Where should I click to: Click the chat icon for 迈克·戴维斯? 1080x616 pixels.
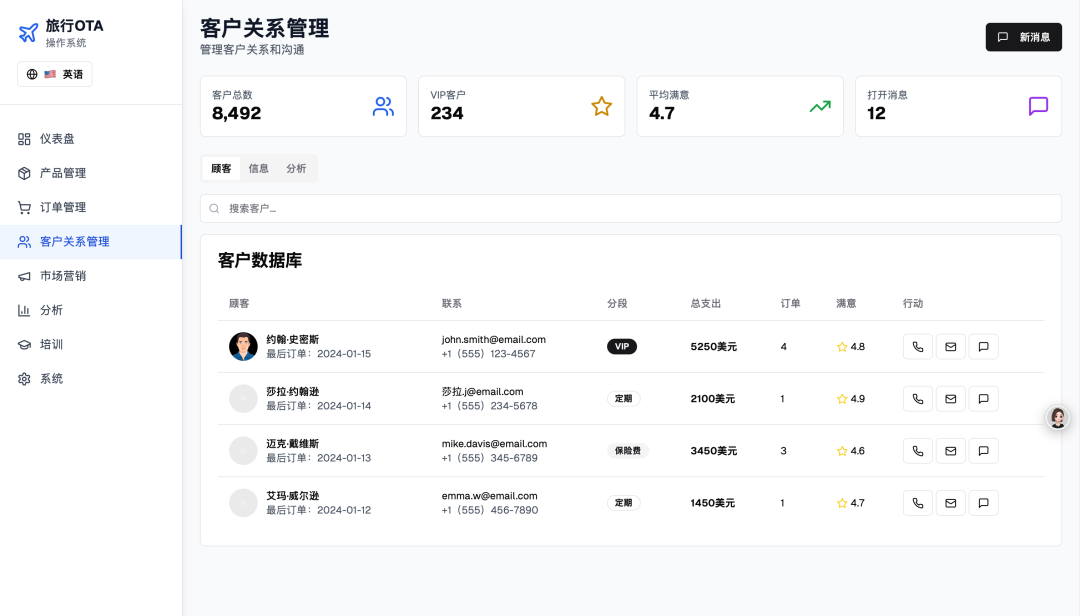(x=983, y=451)
